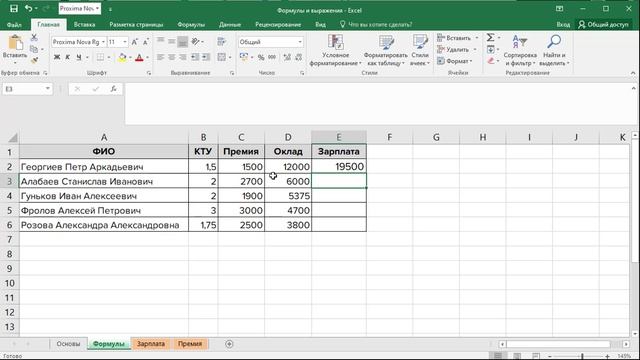The width and height of the screenshot is (640, 360).
Task: Click the Clear eraser icon
Action: tap(491, 61)
